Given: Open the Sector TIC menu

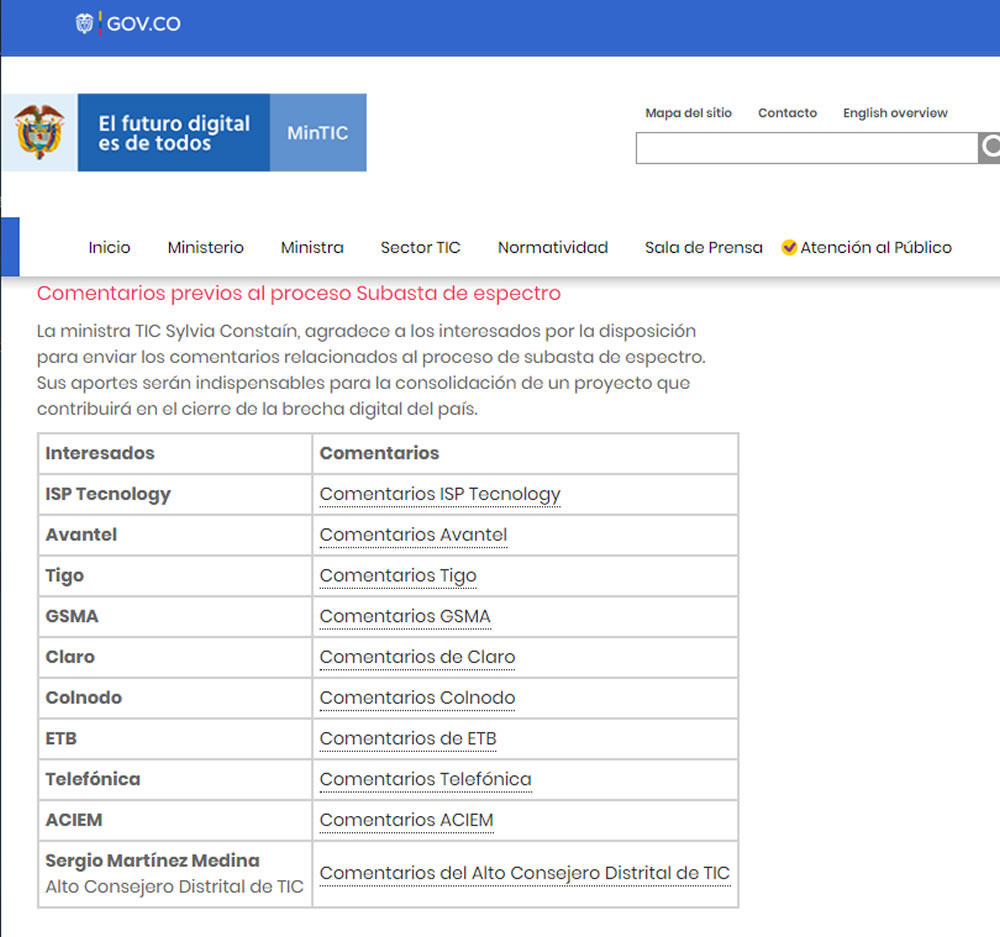Looking at the screenshot, I should pyautogui.click(x=420, y=247).
